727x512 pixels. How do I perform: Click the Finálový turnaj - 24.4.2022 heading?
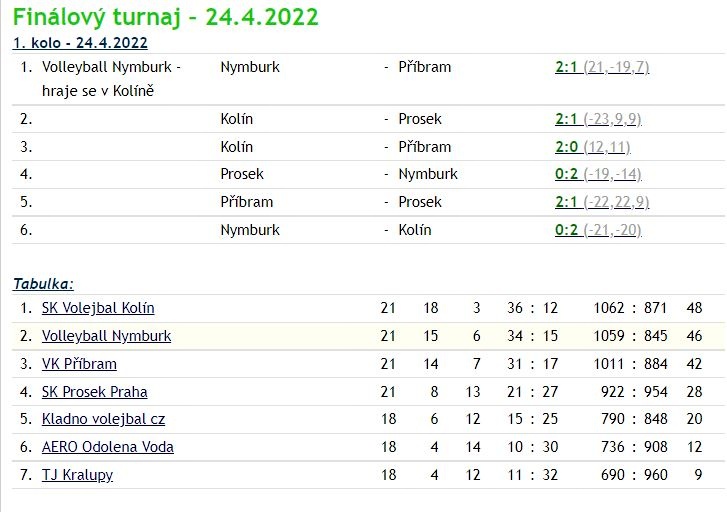point(165,17)
